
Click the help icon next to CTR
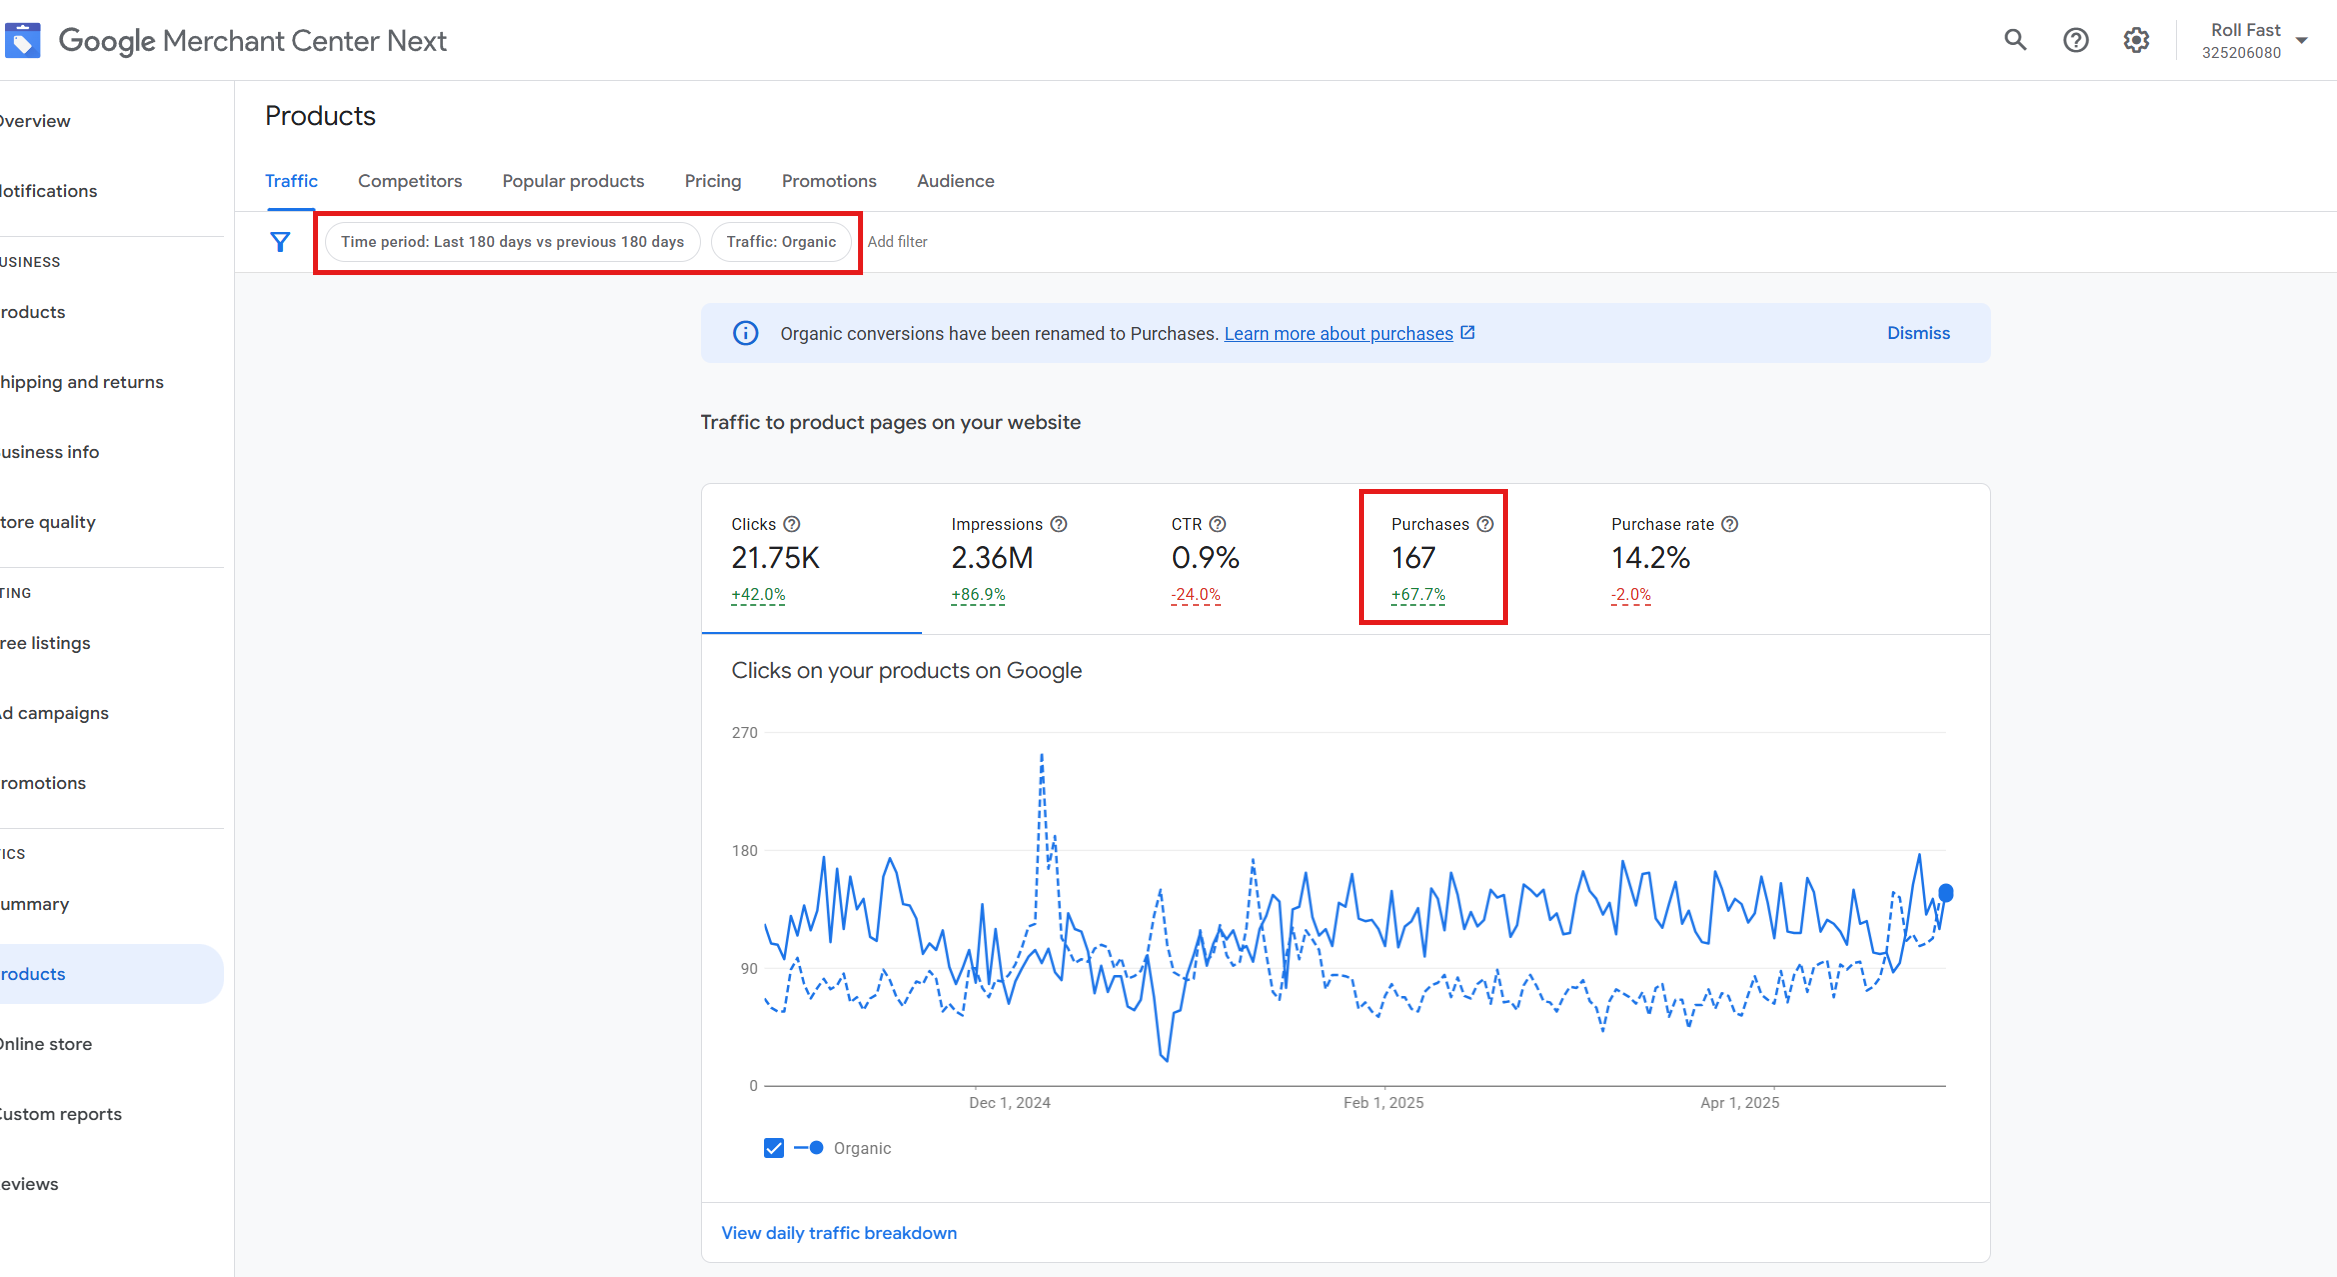(x=1218, y=524)
